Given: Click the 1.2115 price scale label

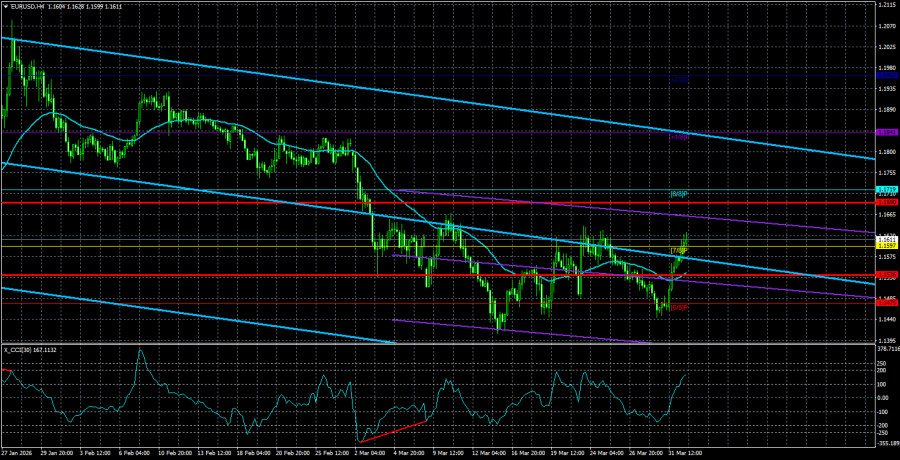Looking at the screenshot, I should (x=885, y=6).
